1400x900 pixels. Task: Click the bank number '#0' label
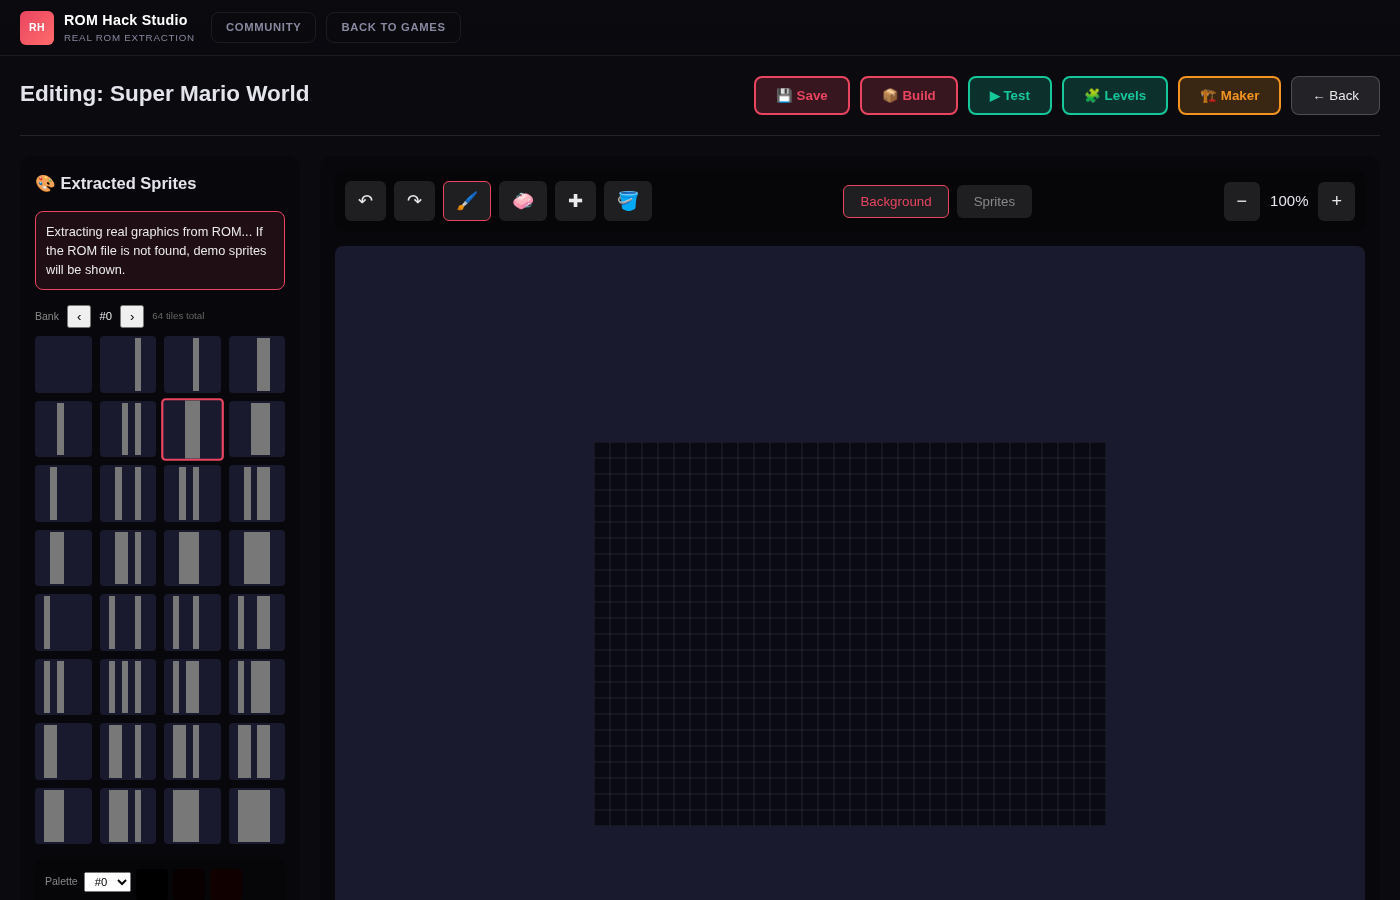tap(106, 316)
